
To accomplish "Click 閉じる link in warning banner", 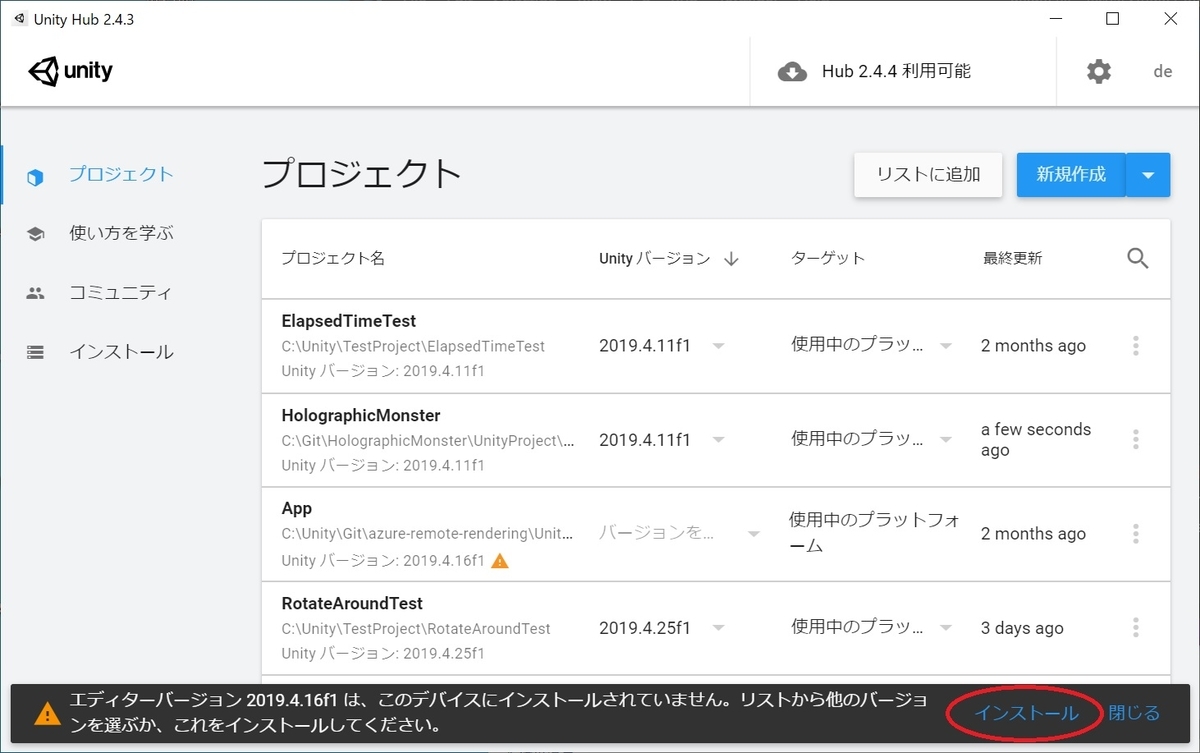I will pos(1135,713).
